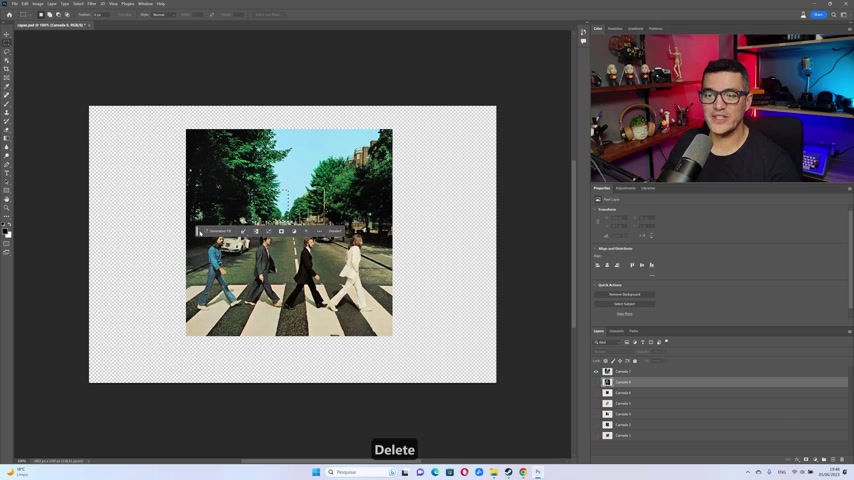
Task: Select the Camada 4 layer thumbnail
Action: point(607,414)
